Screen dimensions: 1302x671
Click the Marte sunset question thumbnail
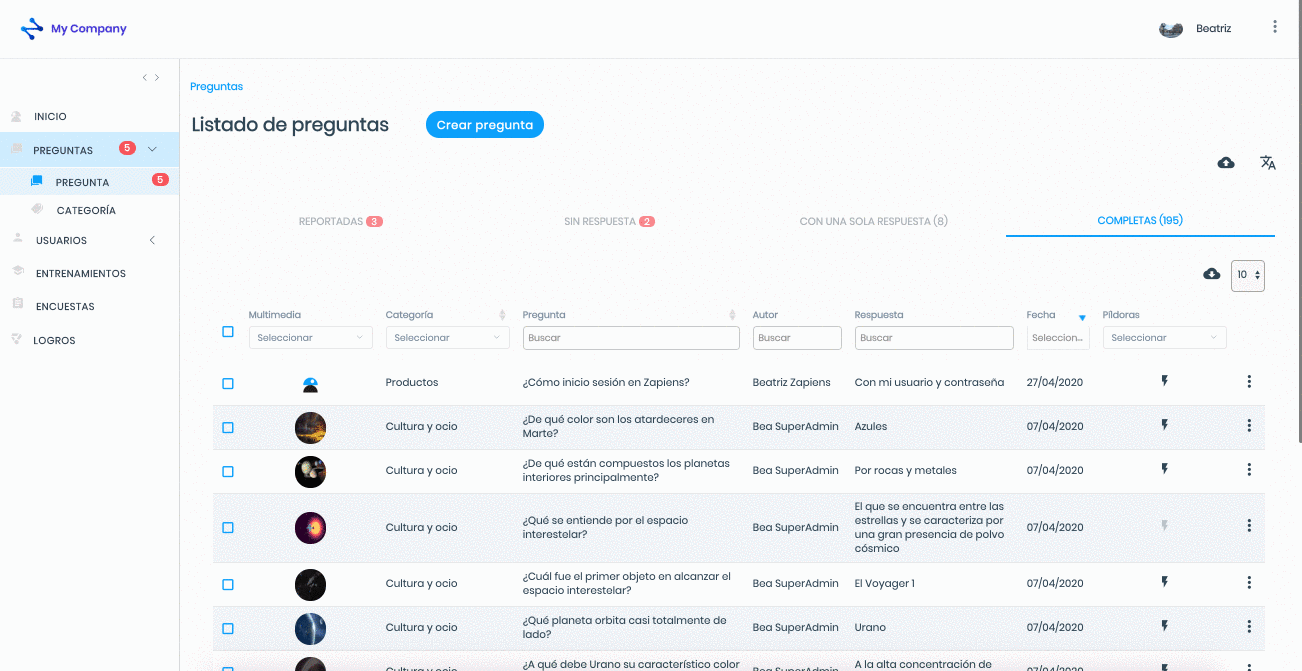tap(310, 428)
